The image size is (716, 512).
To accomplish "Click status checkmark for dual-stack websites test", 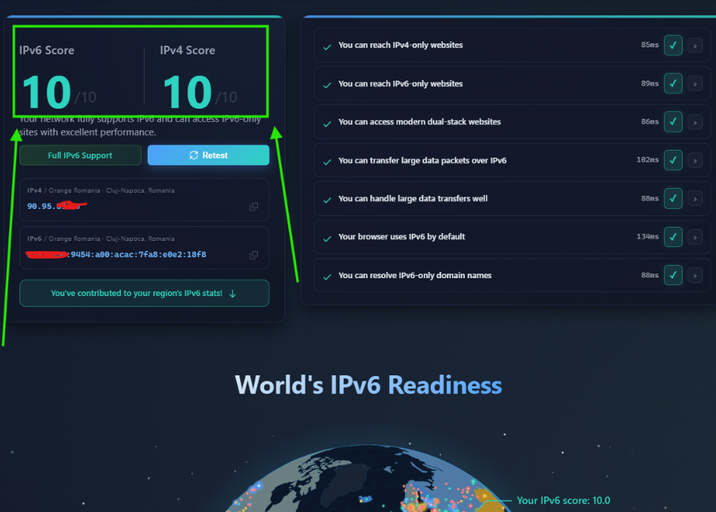I will [x=673, y=122].
